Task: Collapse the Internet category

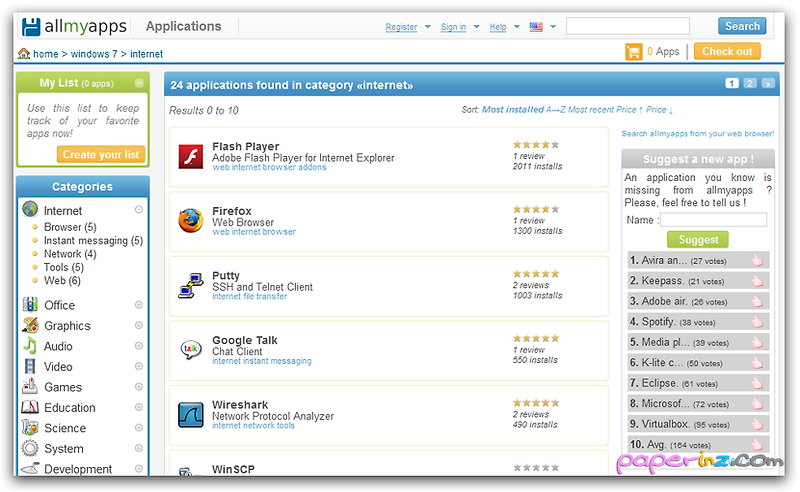Action: point(138,209)
